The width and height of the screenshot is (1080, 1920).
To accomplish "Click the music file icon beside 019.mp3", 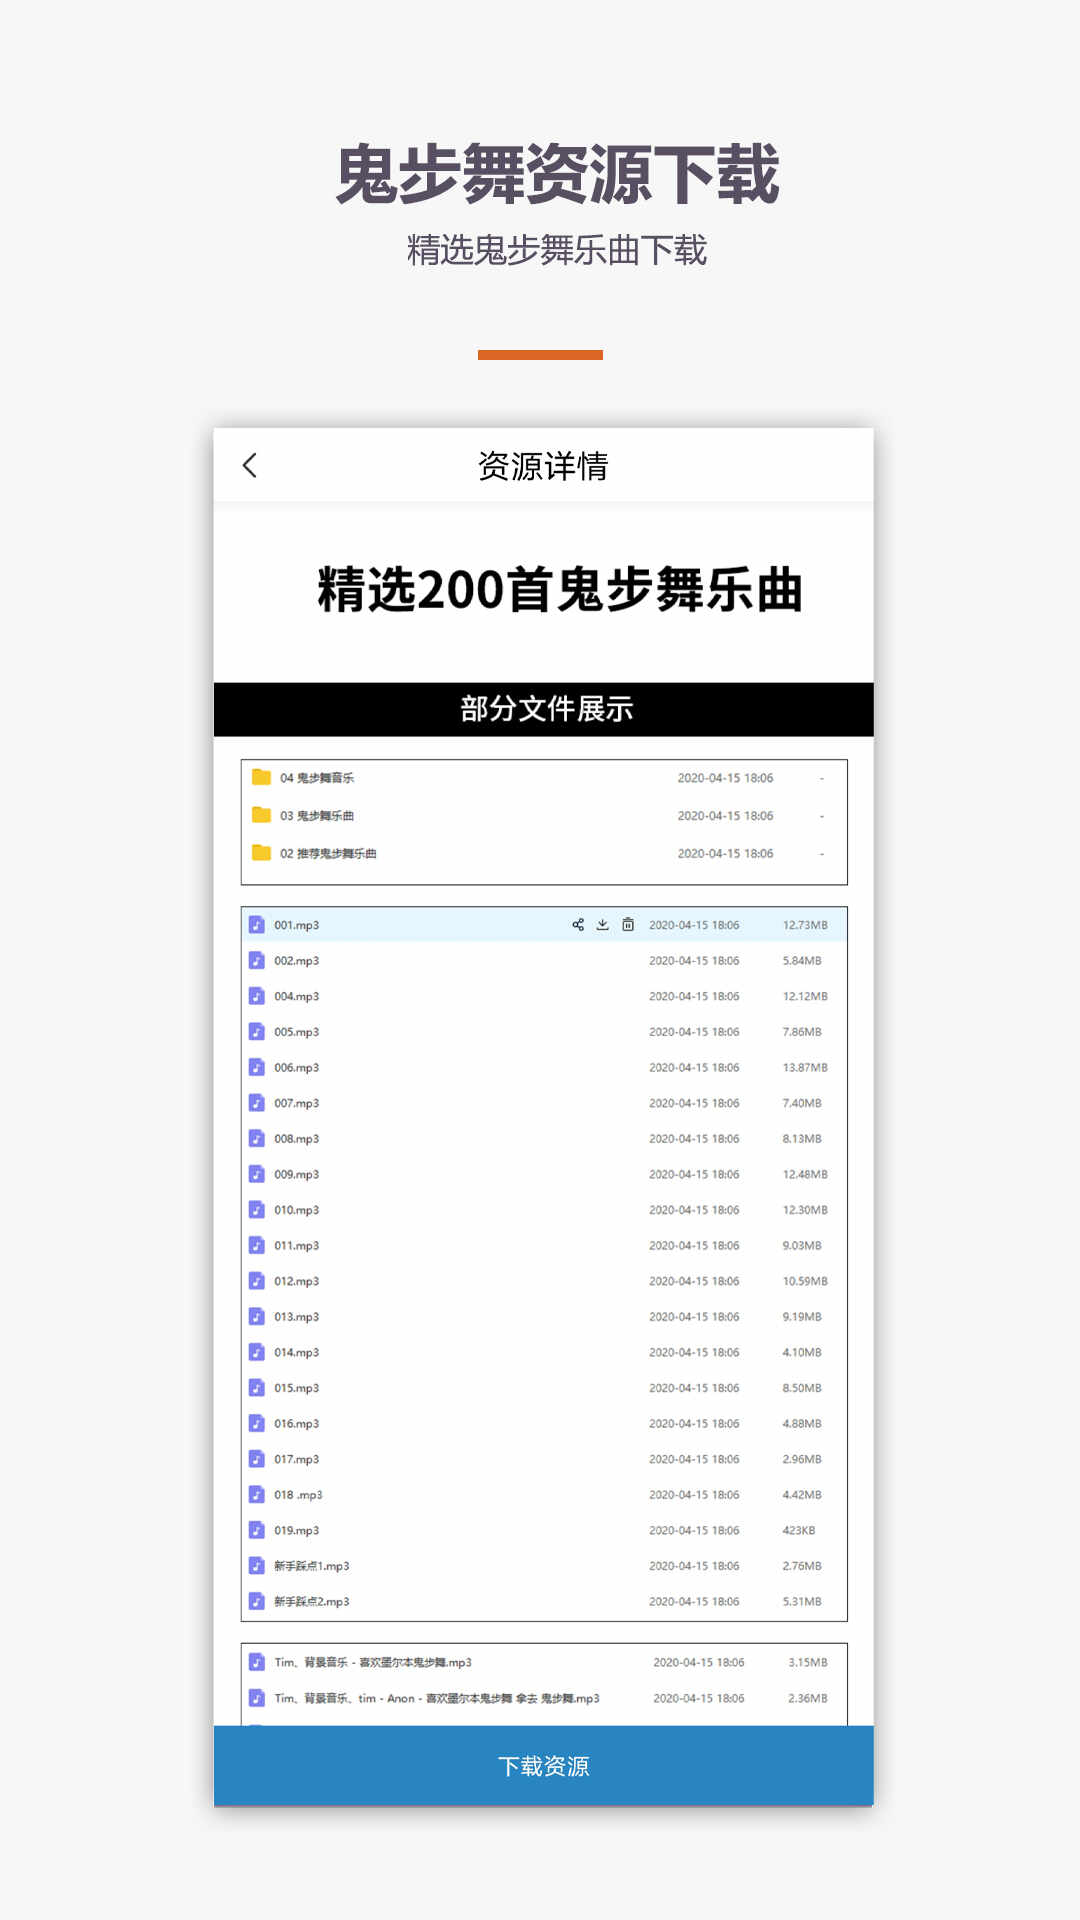I will (x=257, y=1531).
